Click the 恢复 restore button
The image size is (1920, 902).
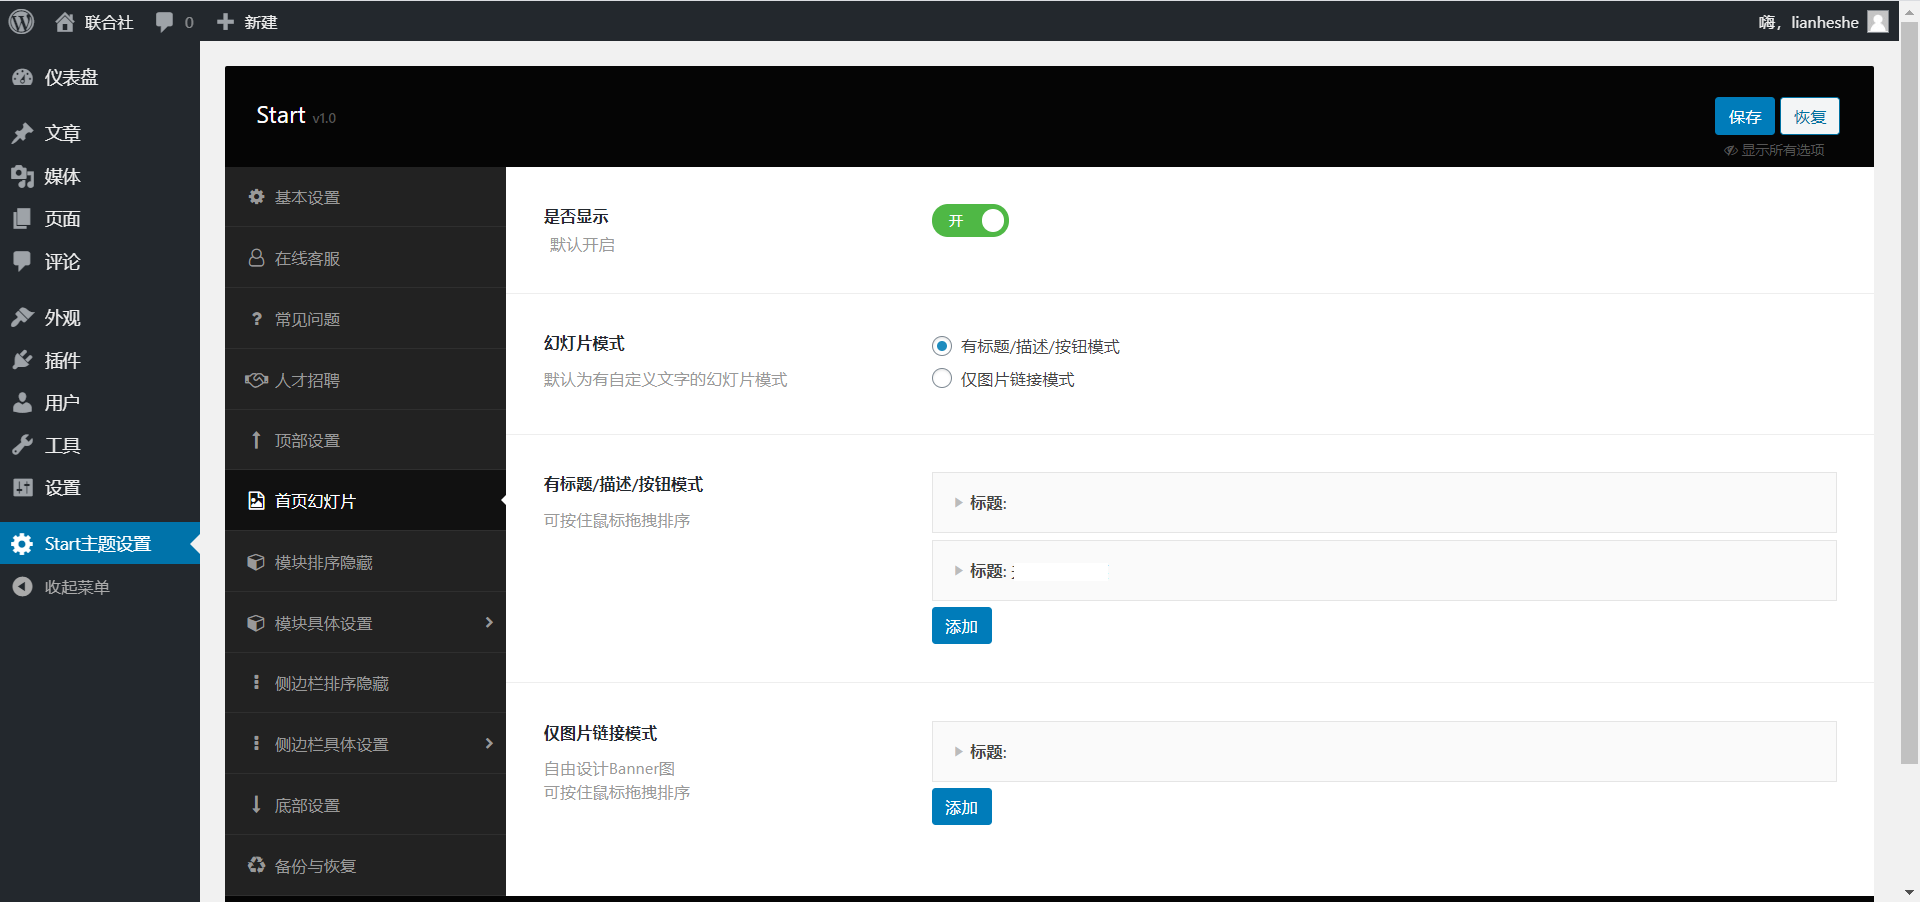pos(1809,117)
